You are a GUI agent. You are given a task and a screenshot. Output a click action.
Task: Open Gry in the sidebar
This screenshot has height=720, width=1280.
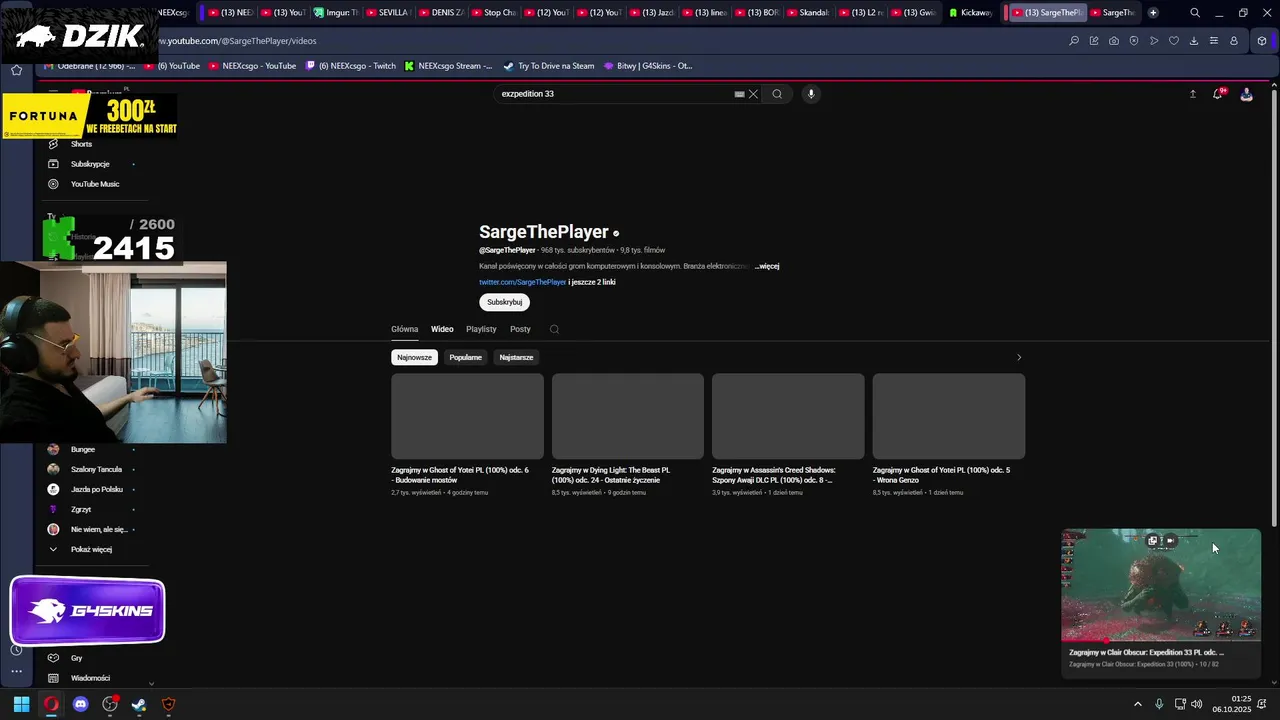77,658
